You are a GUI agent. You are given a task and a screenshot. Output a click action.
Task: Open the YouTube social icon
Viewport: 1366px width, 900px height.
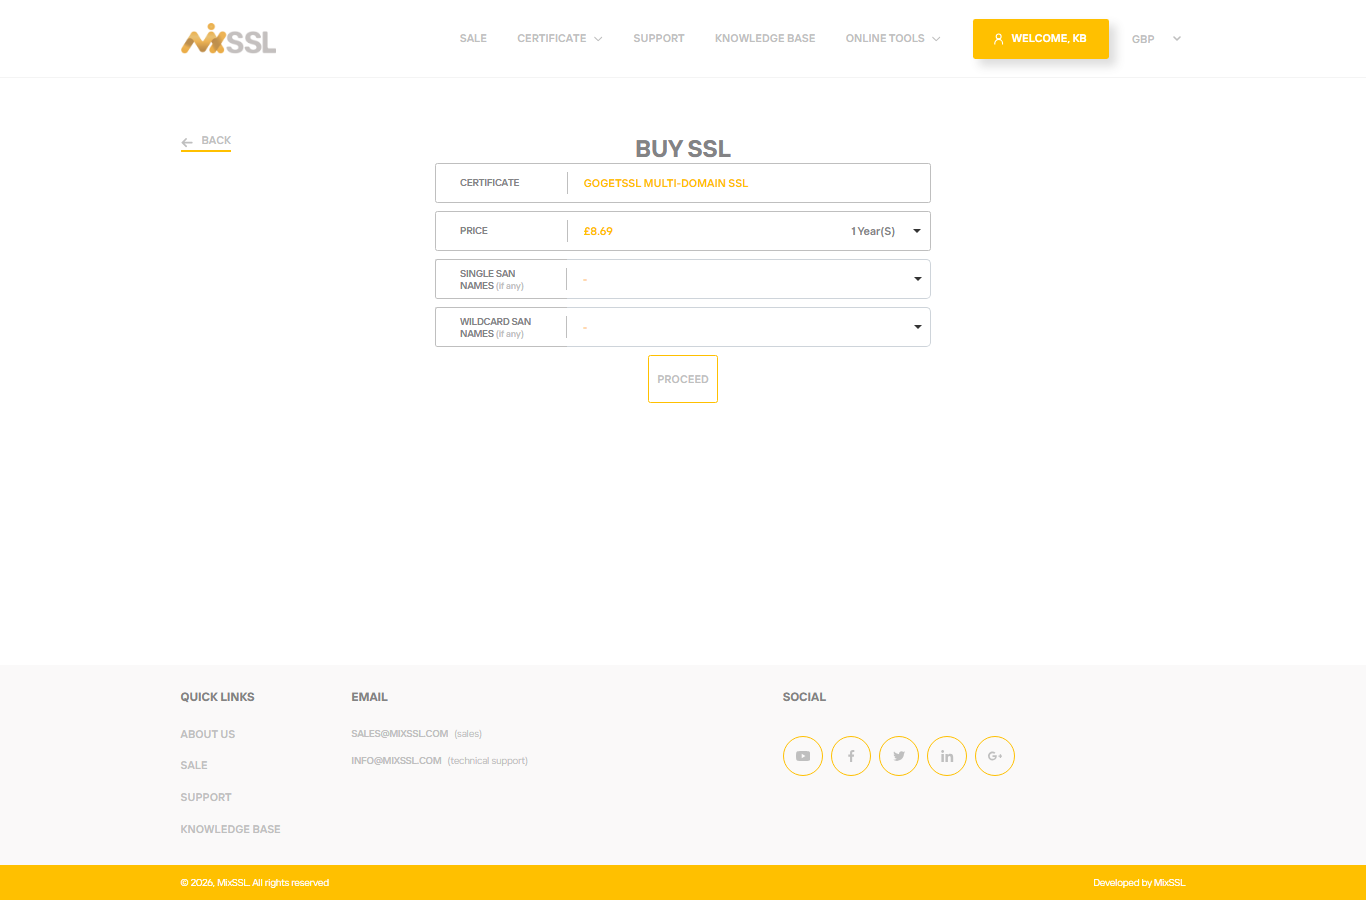(x=803, y=756)
